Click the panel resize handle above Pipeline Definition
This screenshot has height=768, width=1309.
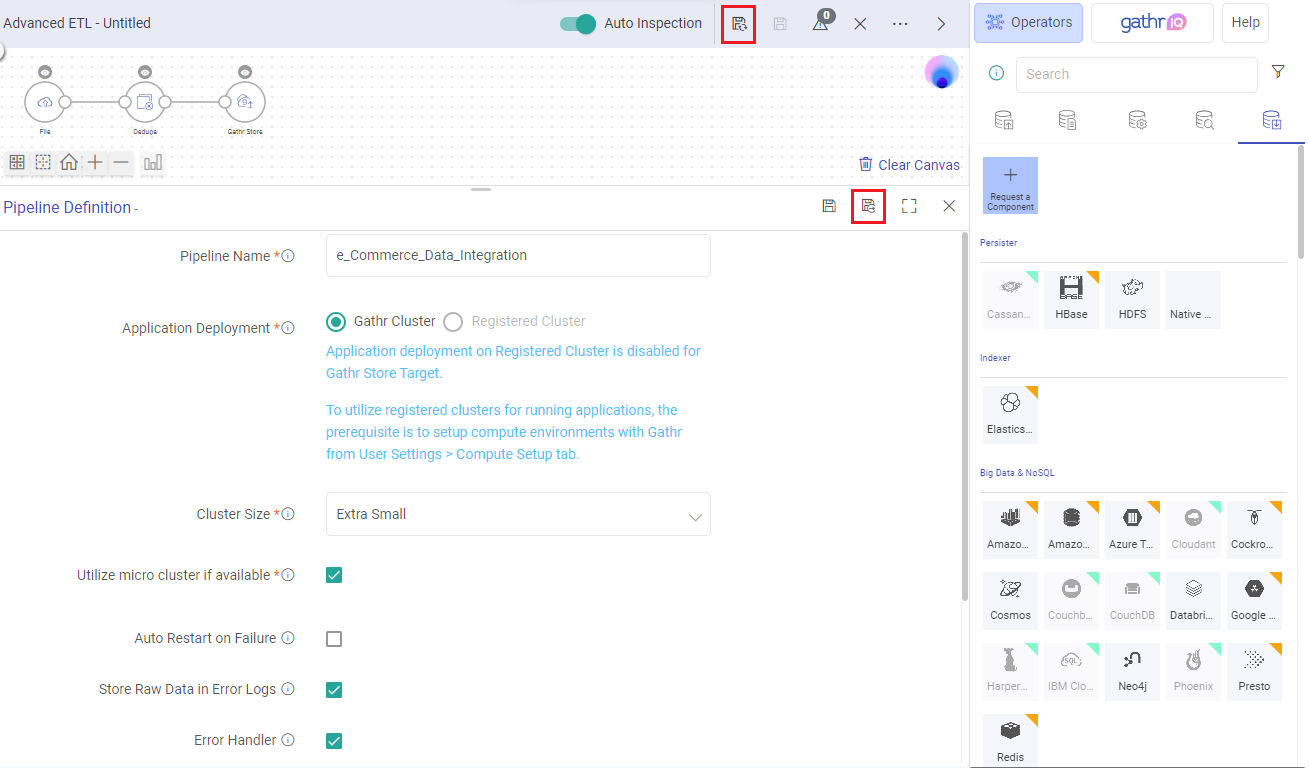point(481,189)
